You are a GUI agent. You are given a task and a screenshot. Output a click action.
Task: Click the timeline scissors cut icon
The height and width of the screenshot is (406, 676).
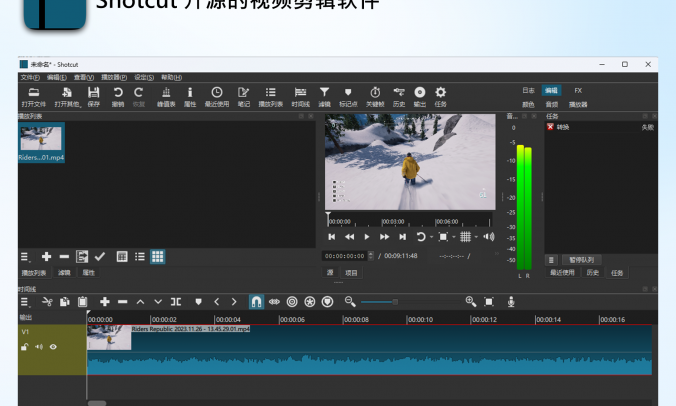point(47,302)
